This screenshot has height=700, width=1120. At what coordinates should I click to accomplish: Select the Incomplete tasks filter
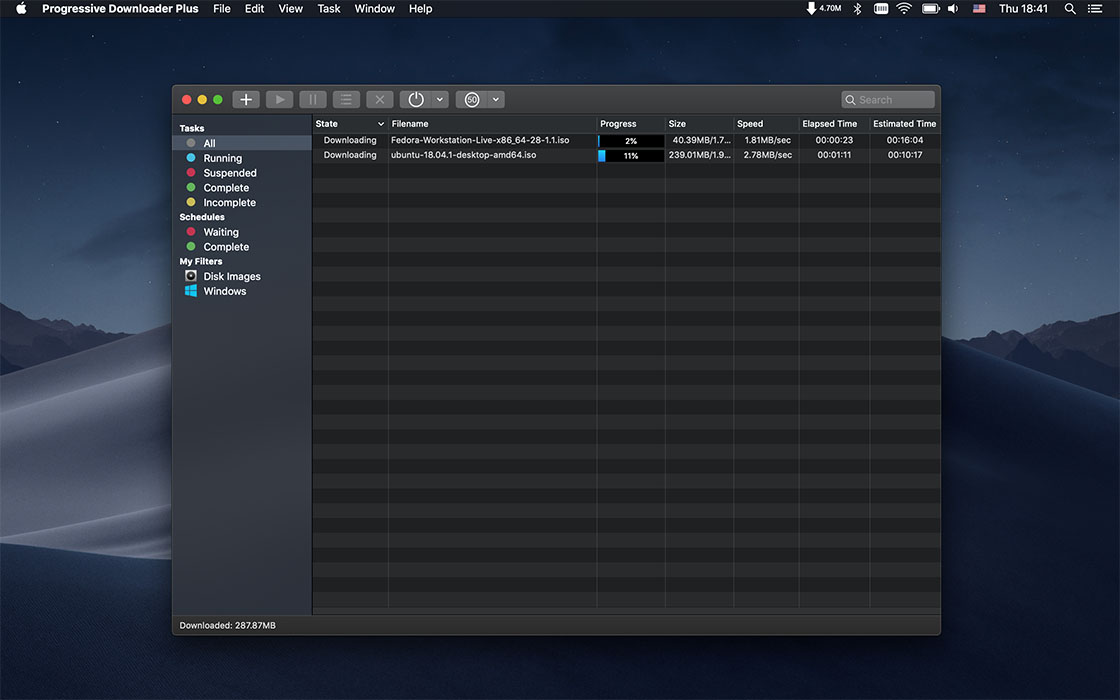point(229,203)
